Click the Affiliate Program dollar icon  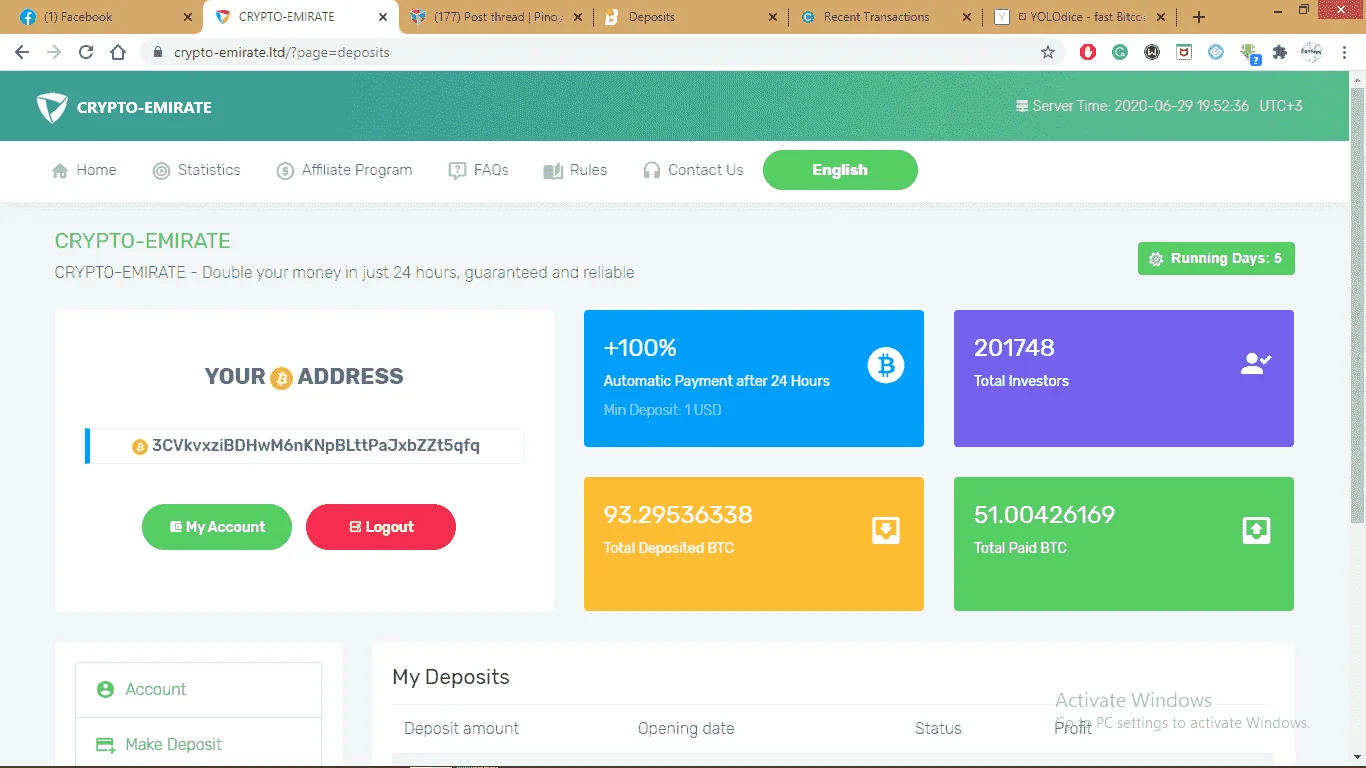tap(285, 171)
